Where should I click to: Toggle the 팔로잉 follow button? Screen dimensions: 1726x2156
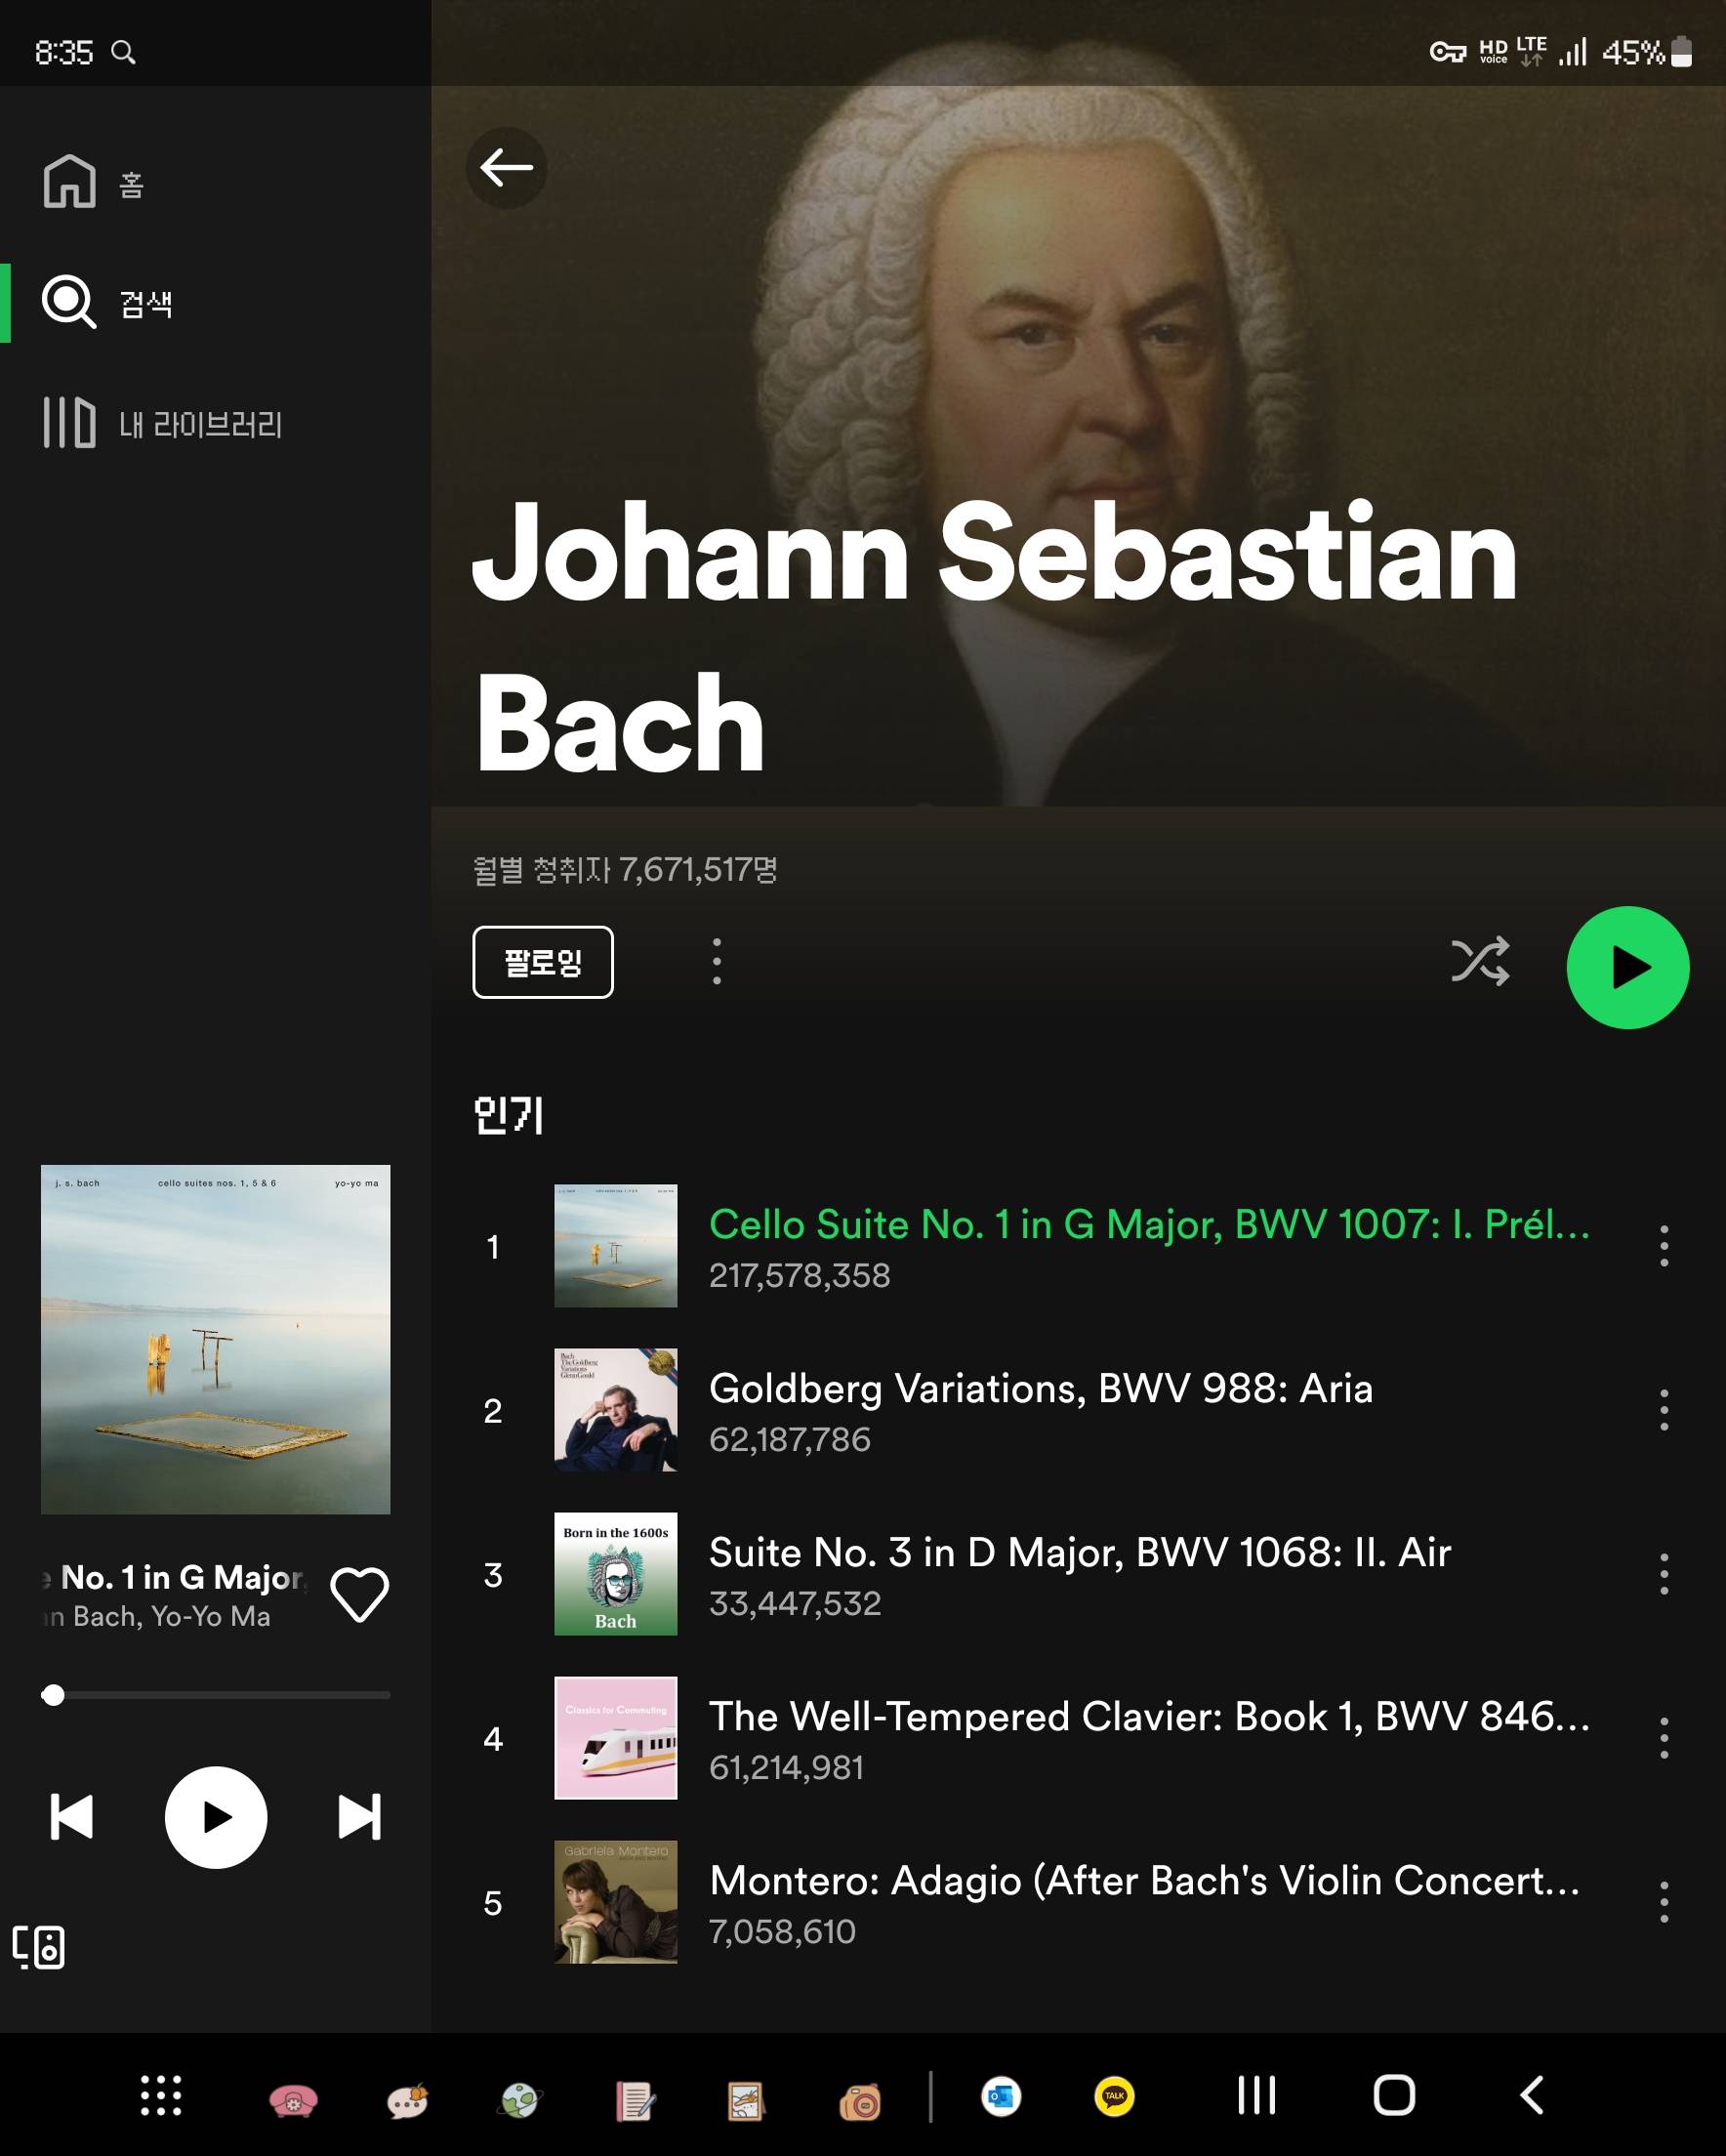pyautogui.click(x=542, y=962)
